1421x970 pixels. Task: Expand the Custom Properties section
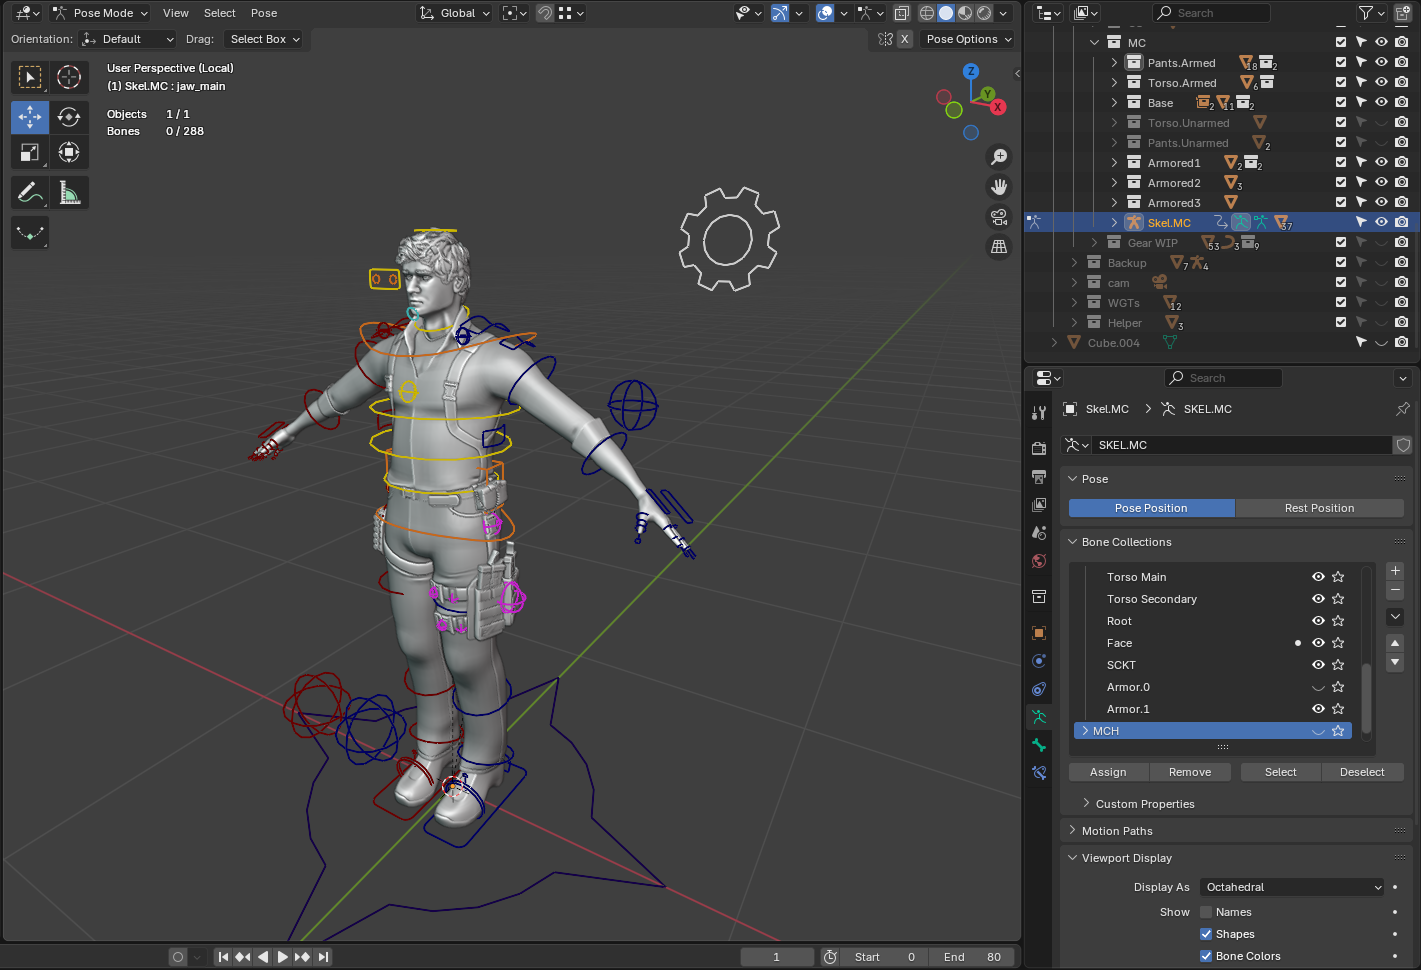coord(1145,804)
